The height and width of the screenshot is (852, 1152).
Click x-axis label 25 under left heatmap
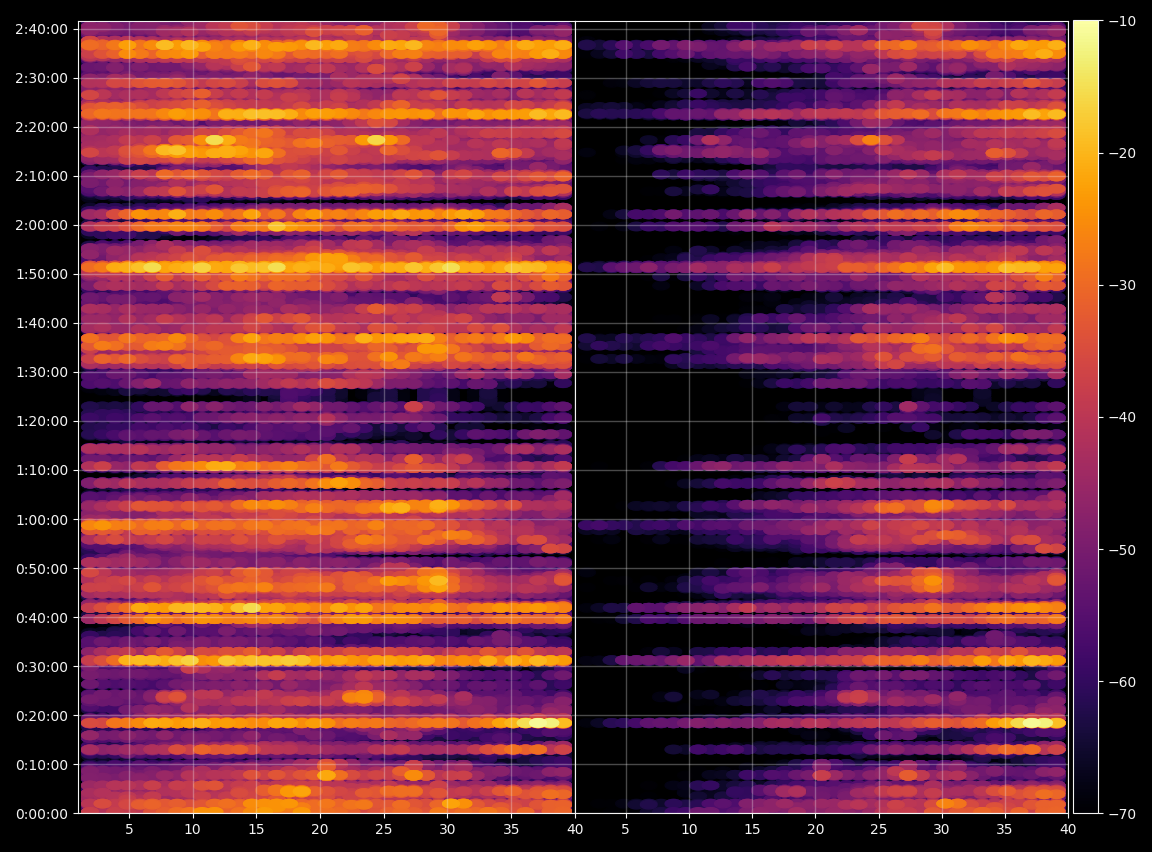click(x=384, y=829)
